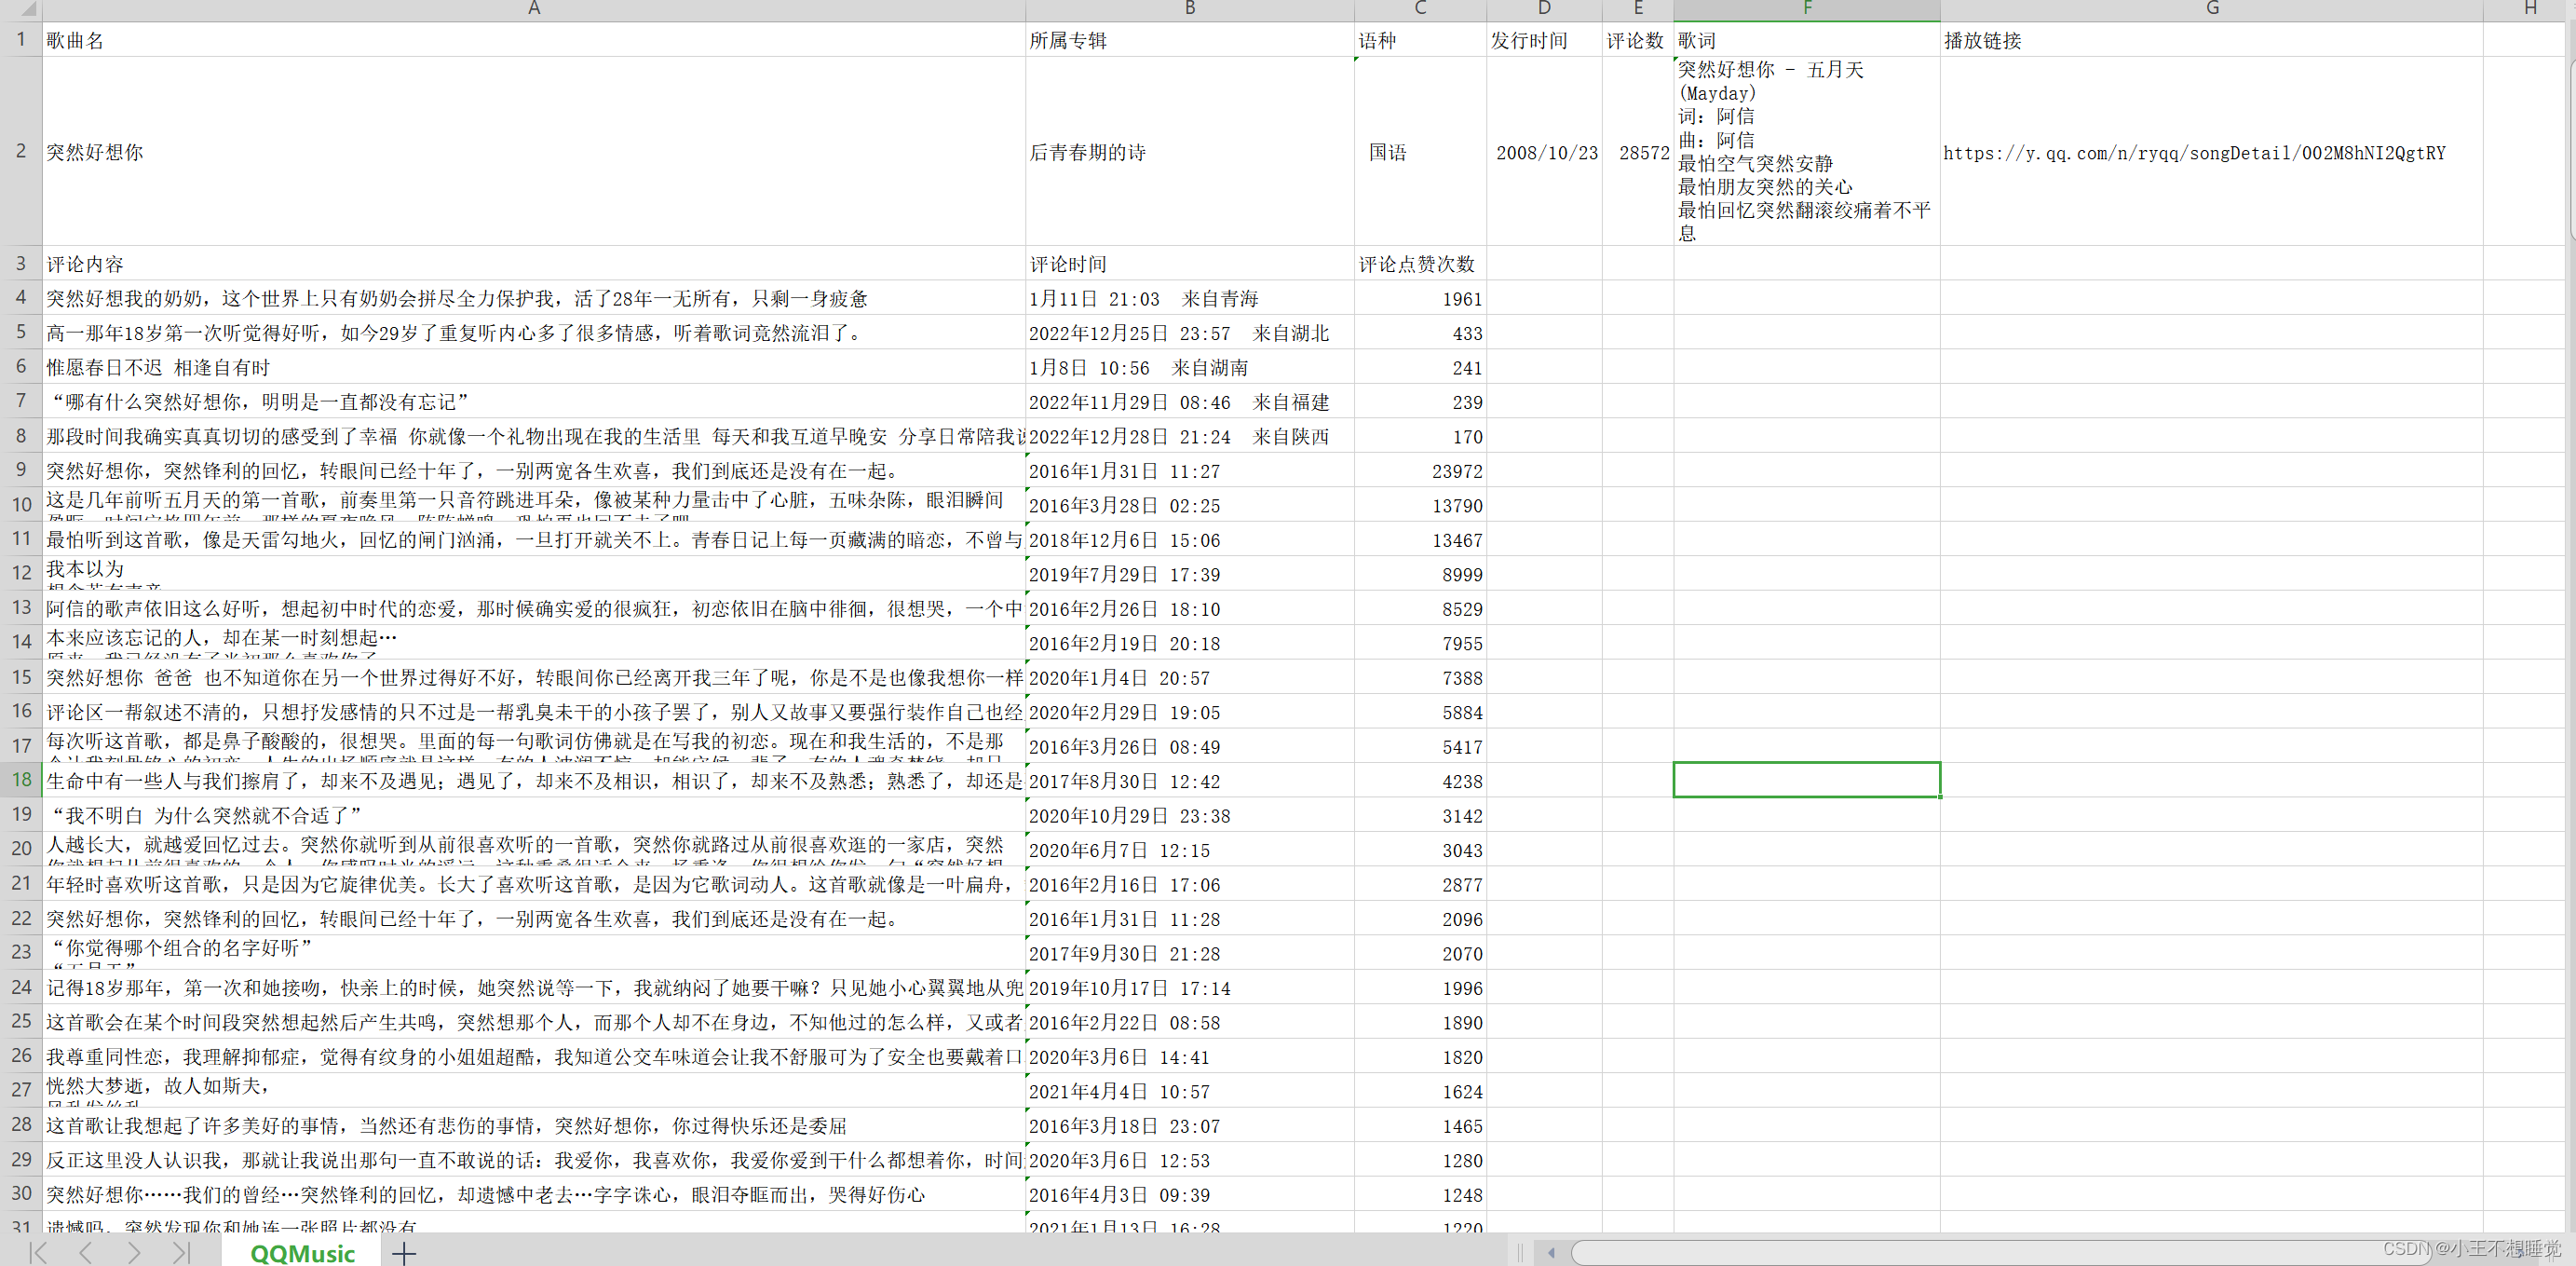Open the y.qq.com songDetail link
This screenshot has width=2576, height=1266.
[x=2193, y=153]
